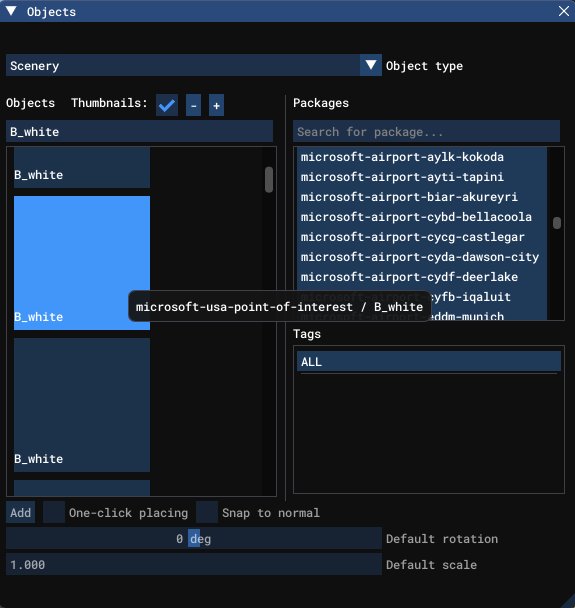Viewport: 575px width, 608px height.
Task: Toggle the Thumbnails checkbox
Action: pyautogui.click(x=167, y=105)
